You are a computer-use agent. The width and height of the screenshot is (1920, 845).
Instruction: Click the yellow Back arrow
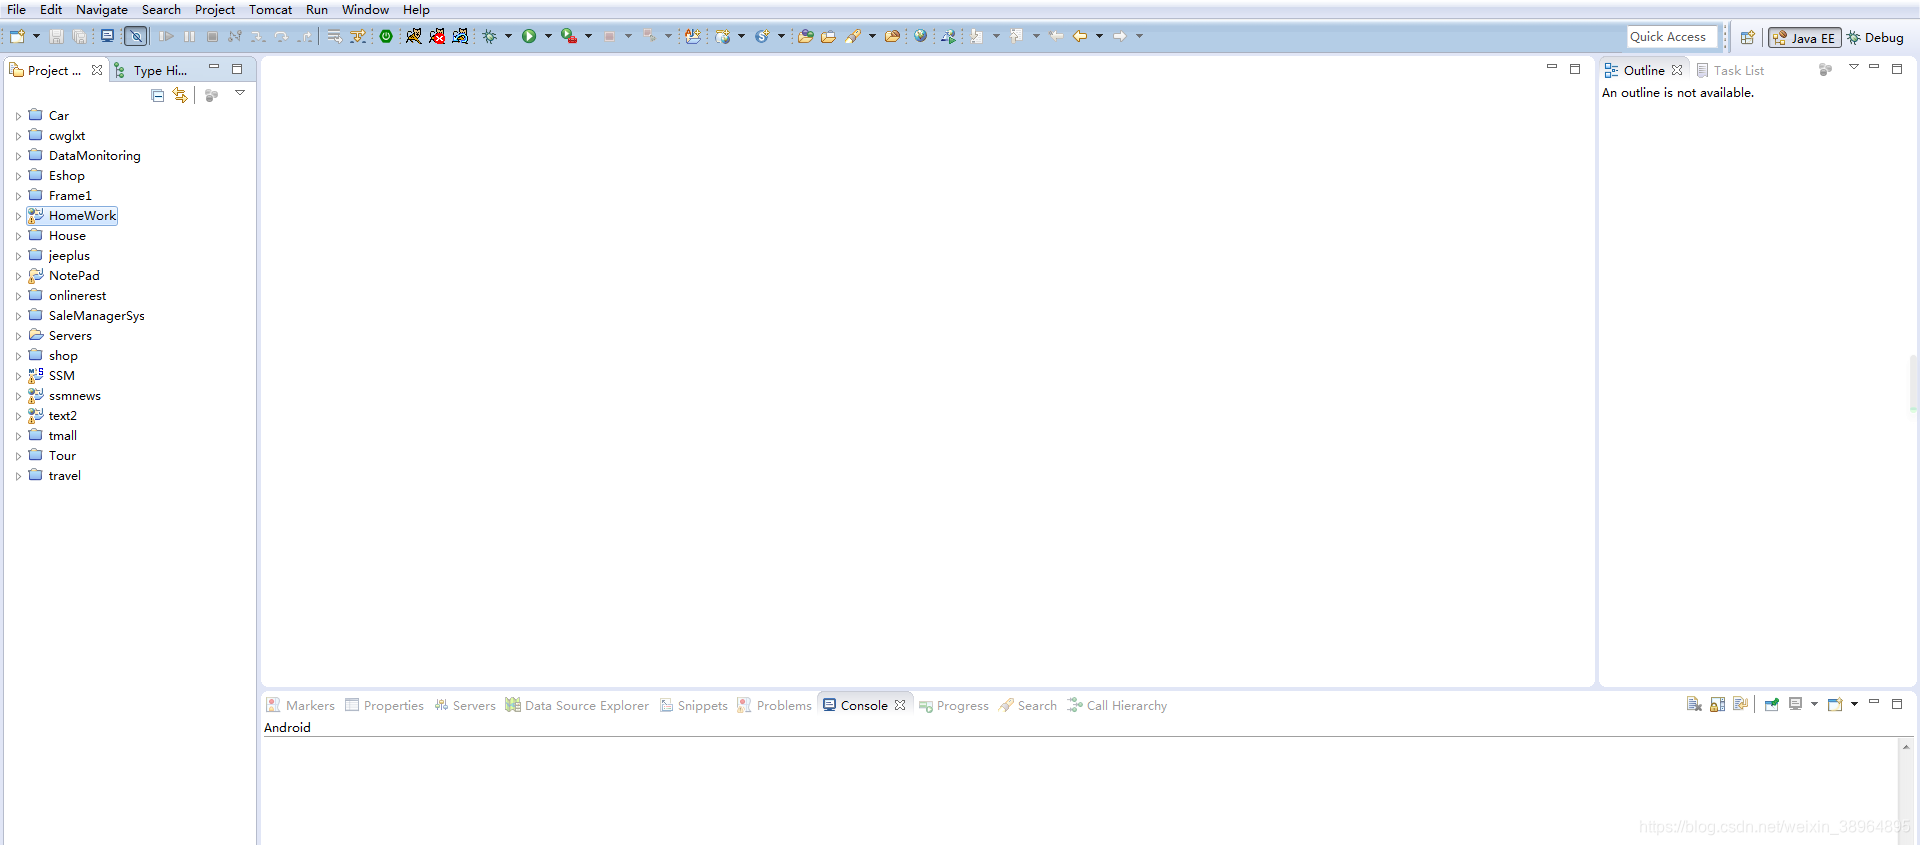pyautogui.click(x=1079, y=36)
